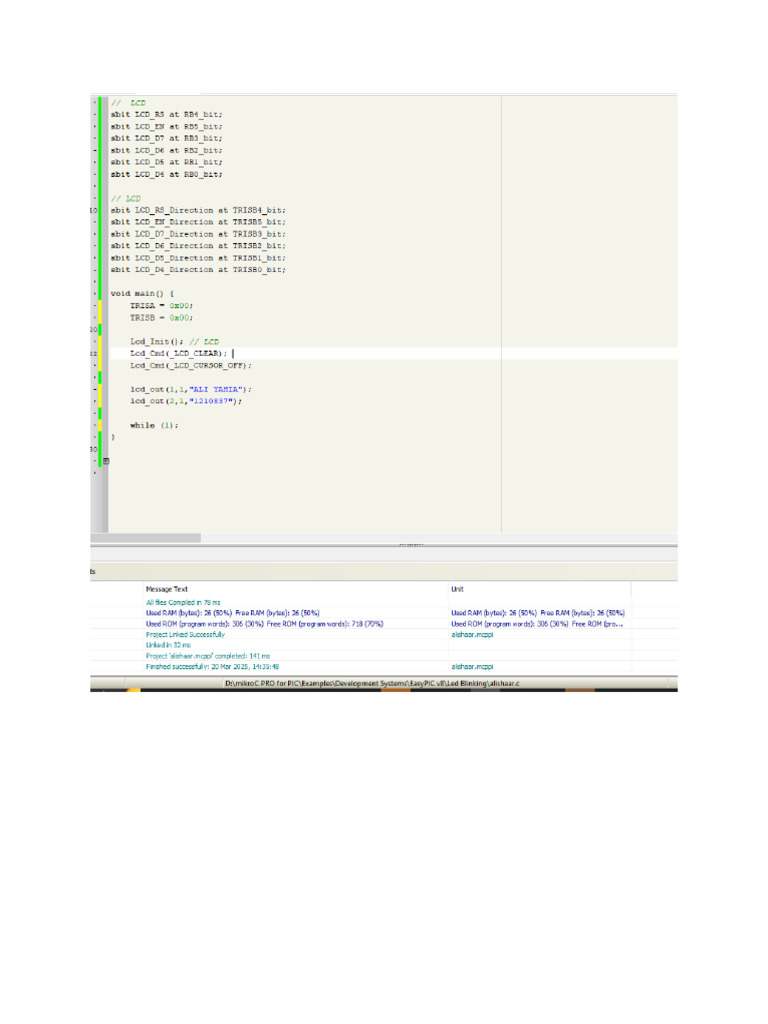Click the Message Text column header

click(167, 589)
